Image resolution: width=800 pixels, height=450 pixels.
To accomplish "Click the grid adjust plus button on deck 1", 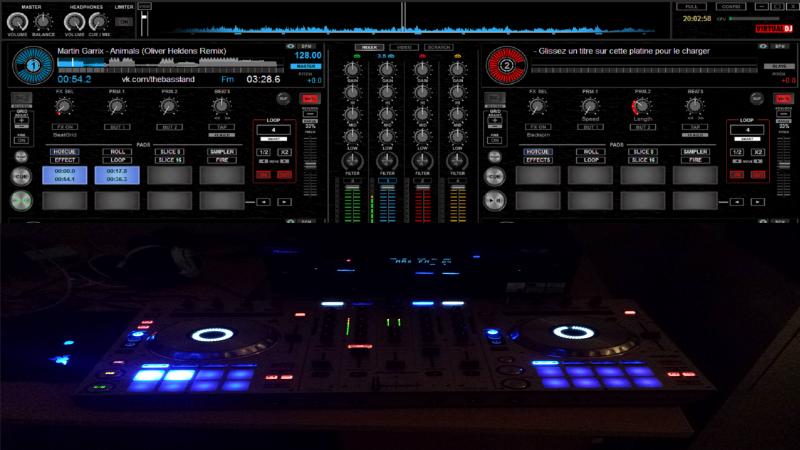I will 21,121.
